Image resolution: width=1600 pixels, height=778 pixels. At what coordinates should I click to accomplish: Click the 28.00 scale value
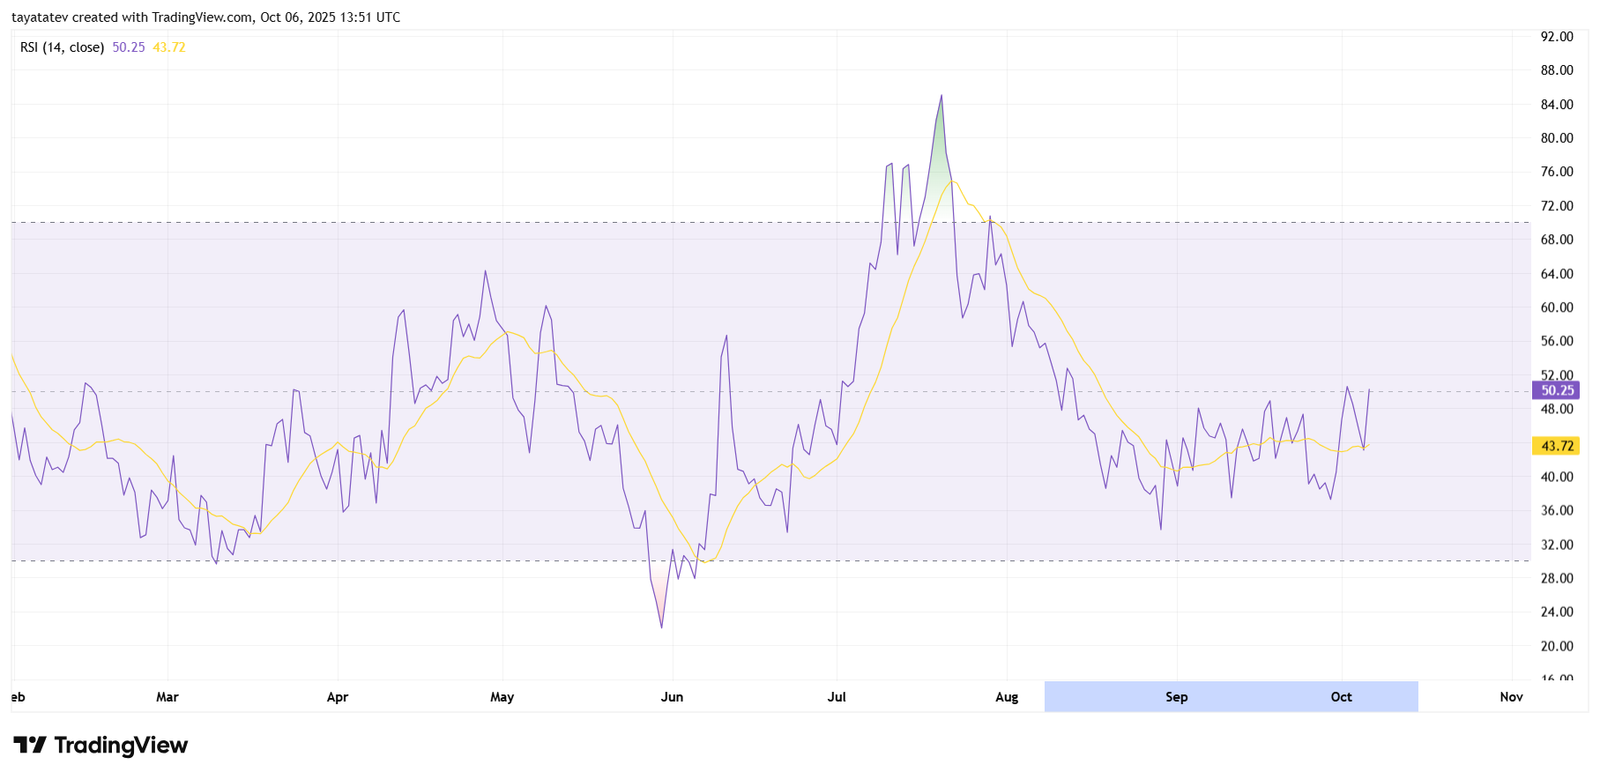(1557, 578)
